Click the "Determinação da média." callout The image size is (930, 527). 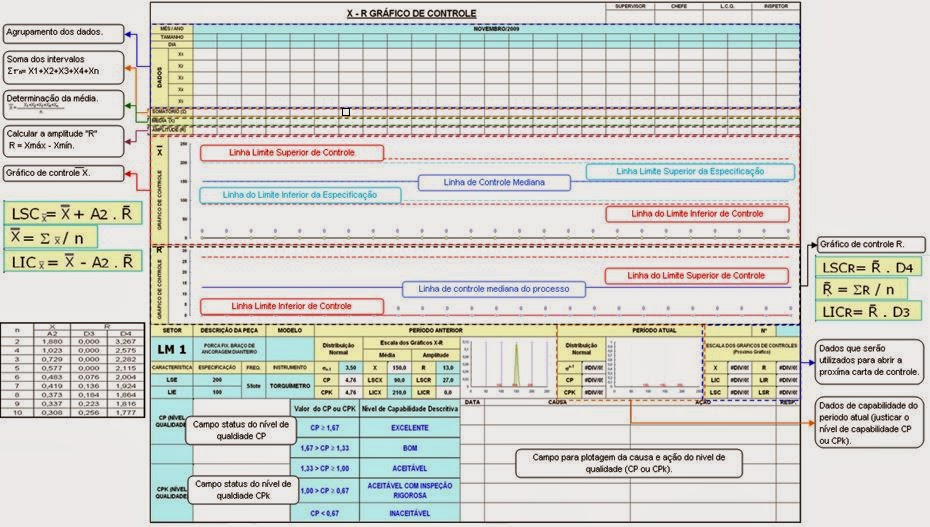point(64,104)
